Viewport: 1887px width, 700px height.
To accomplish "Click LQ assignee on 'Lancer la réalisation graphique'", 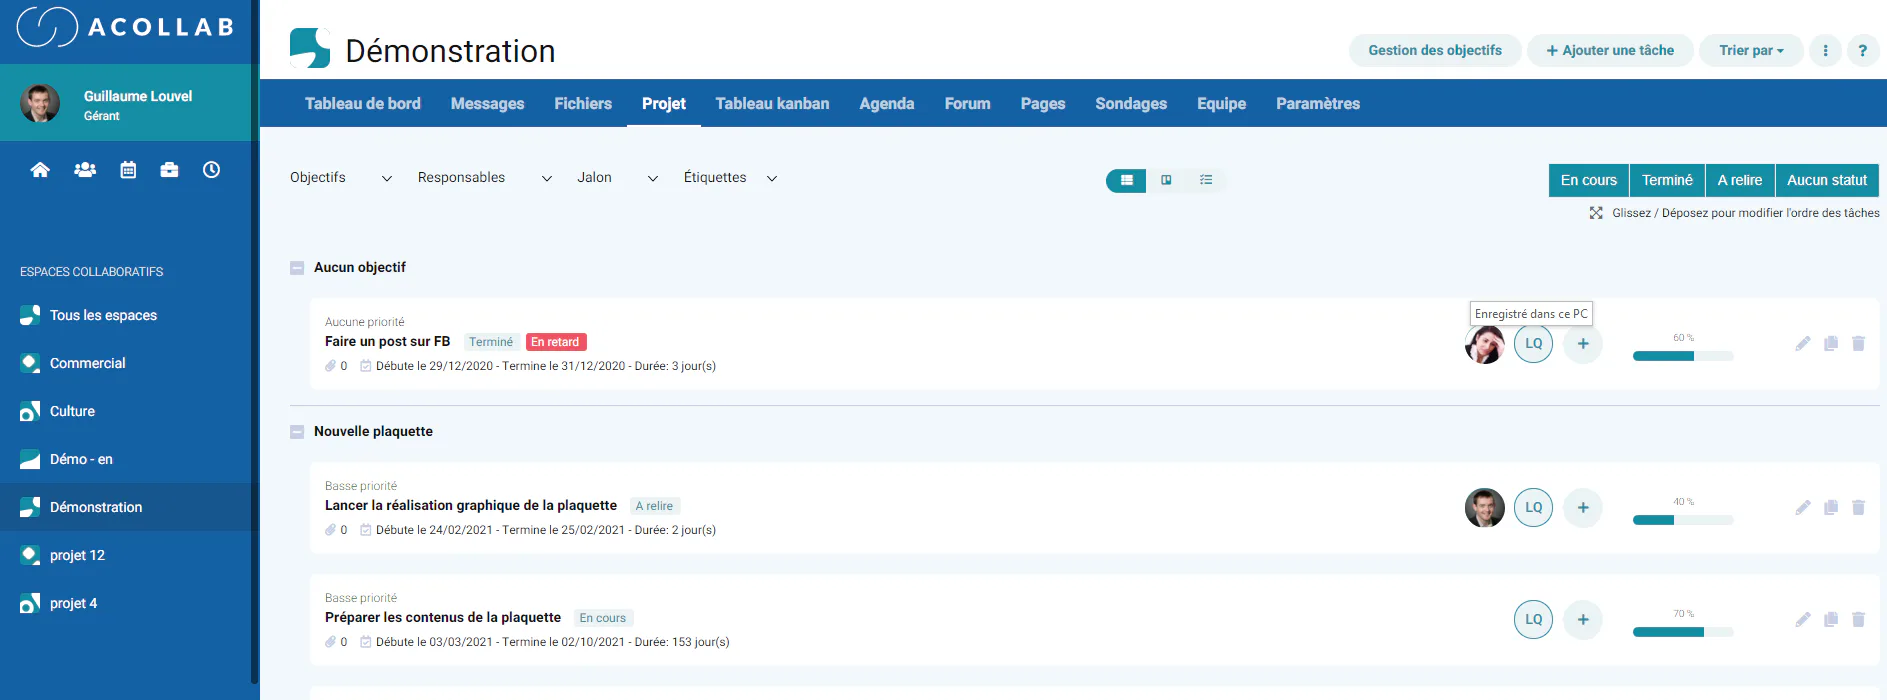I will click(1534, 507).
